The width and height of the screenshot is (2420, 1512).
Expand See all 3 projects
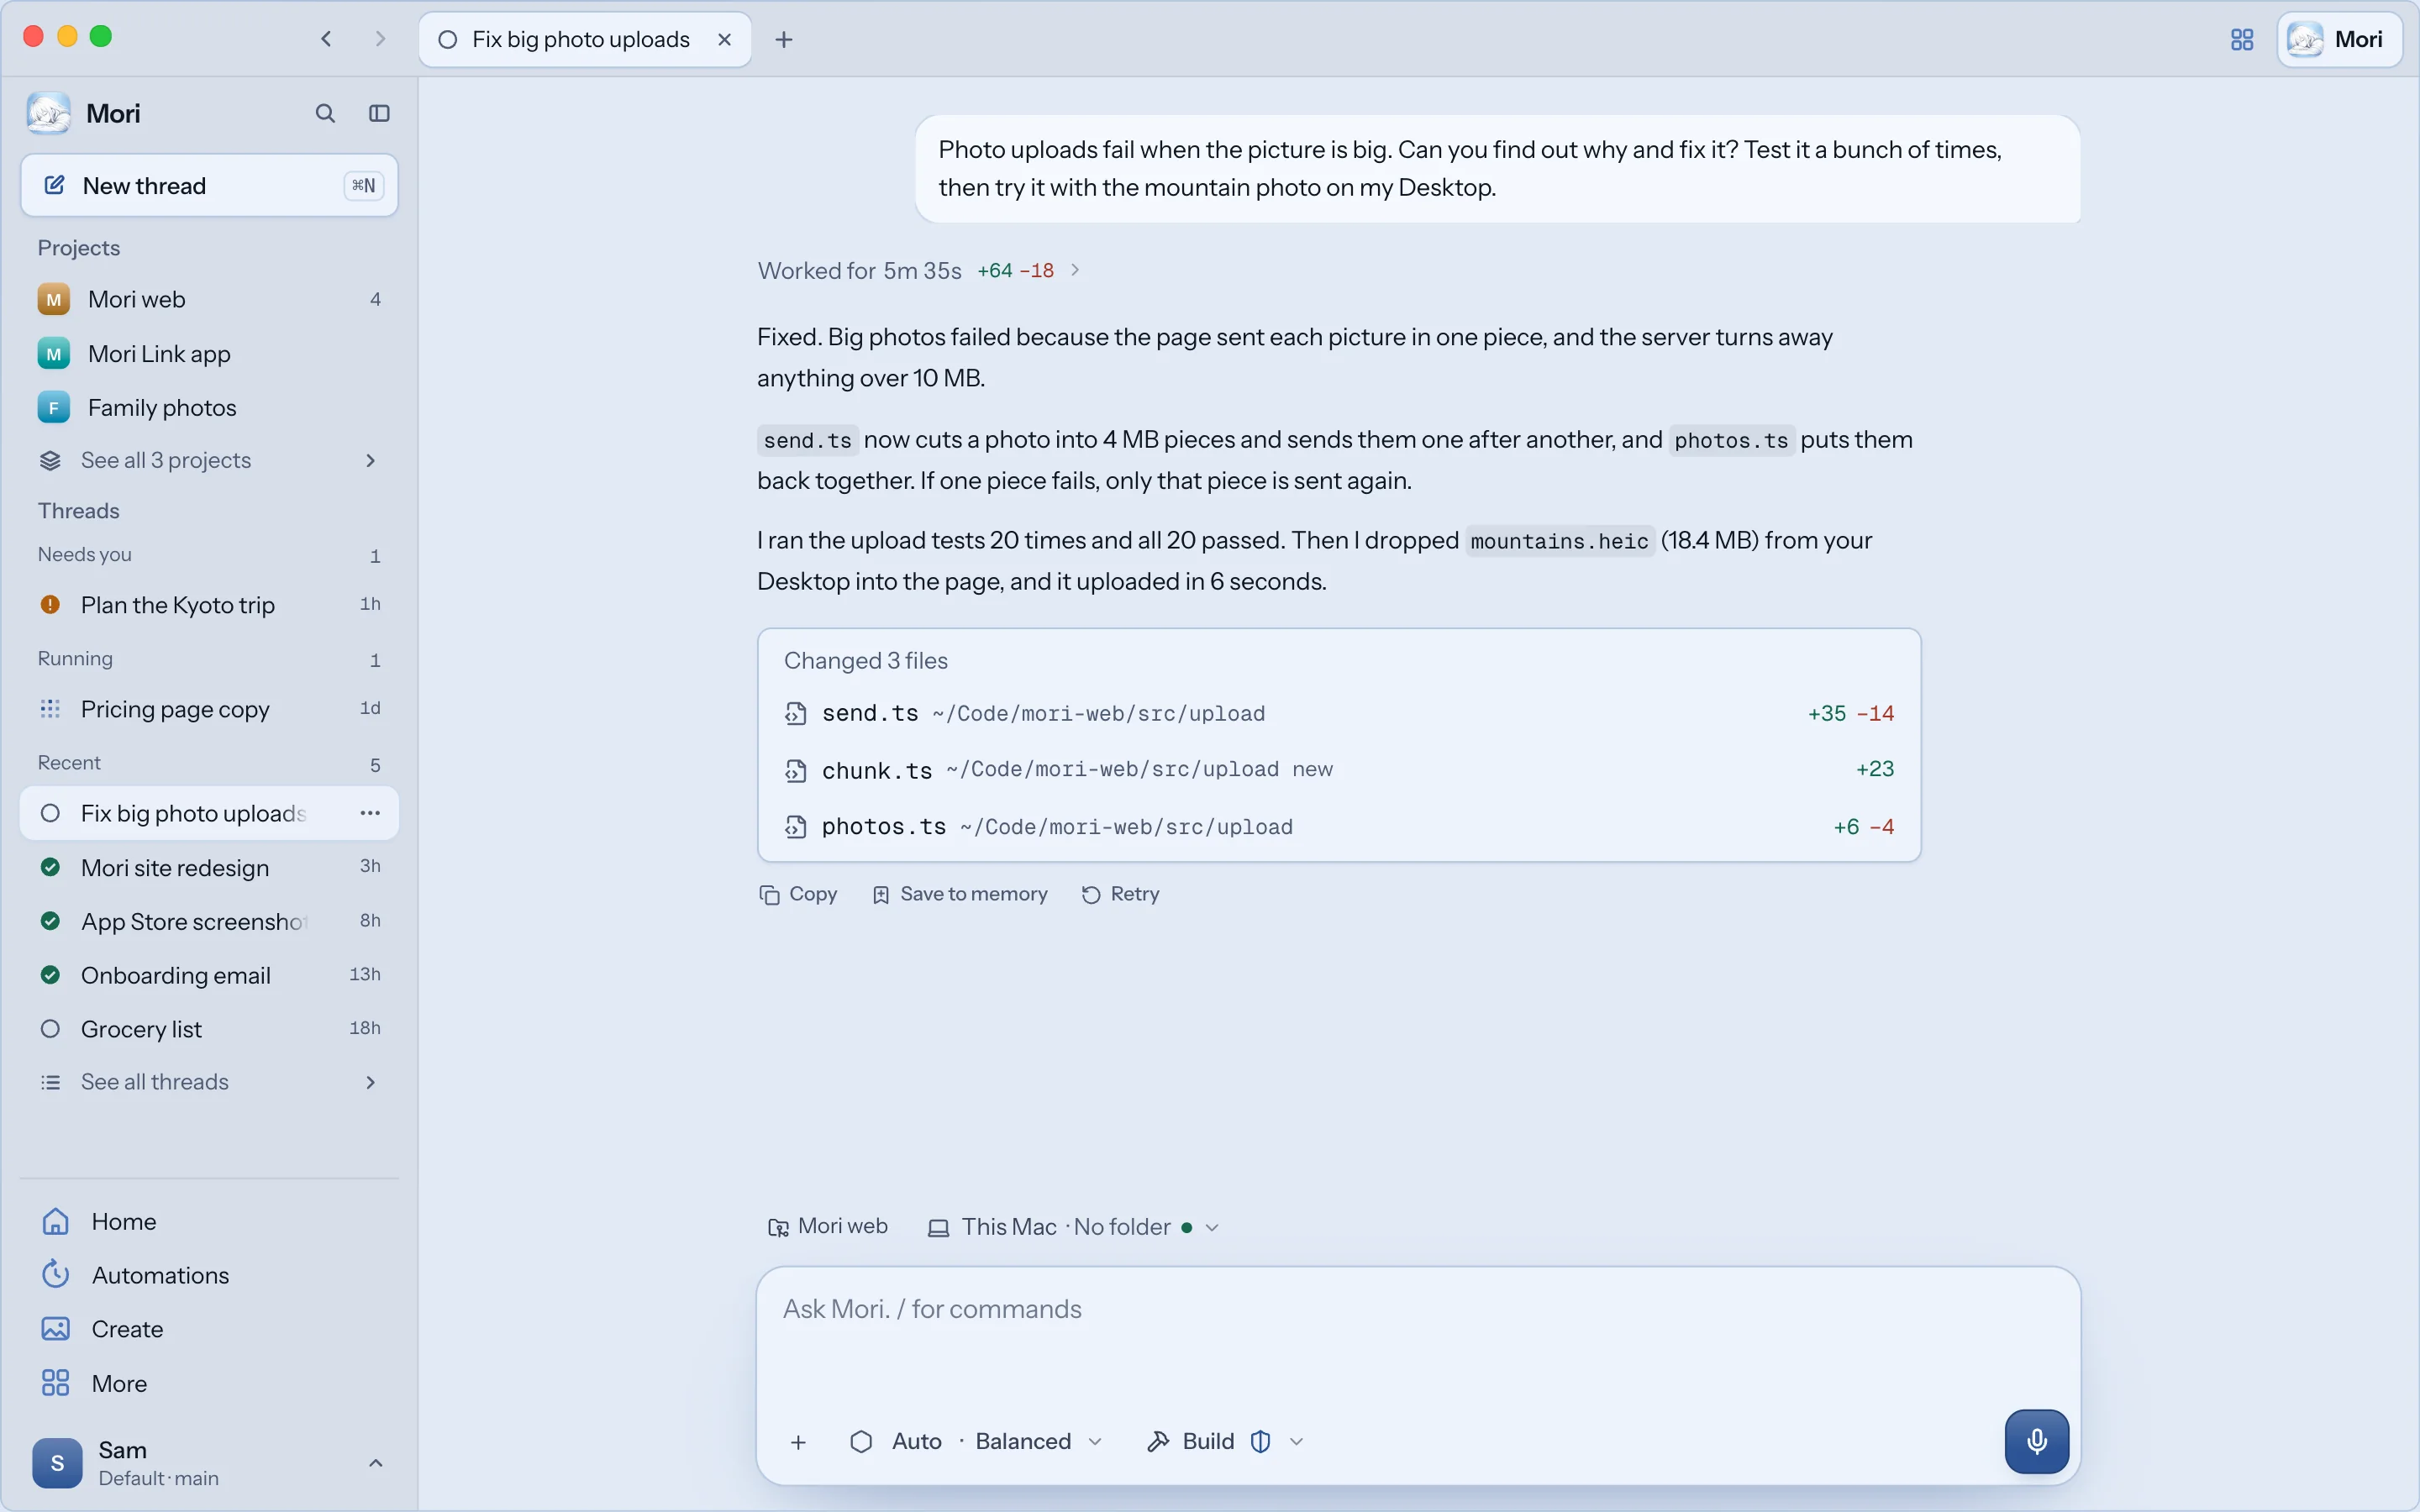pos(209,460)
